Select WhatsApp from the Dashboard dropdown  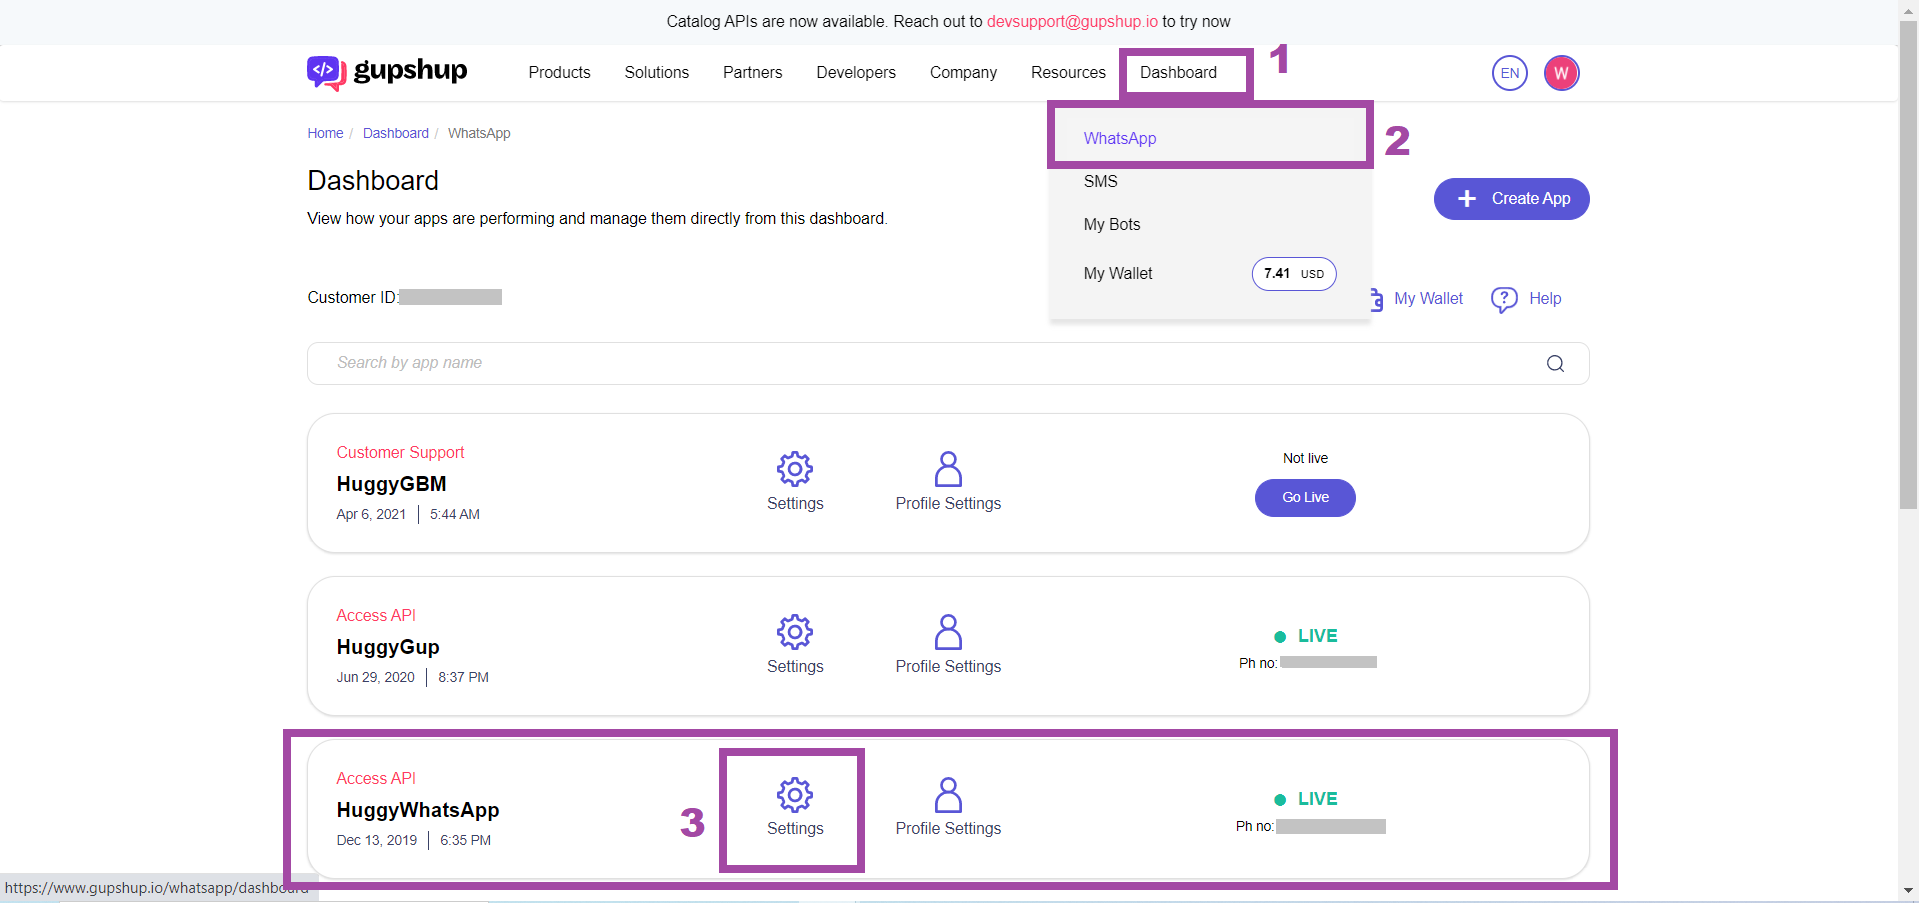point(1120,138)
